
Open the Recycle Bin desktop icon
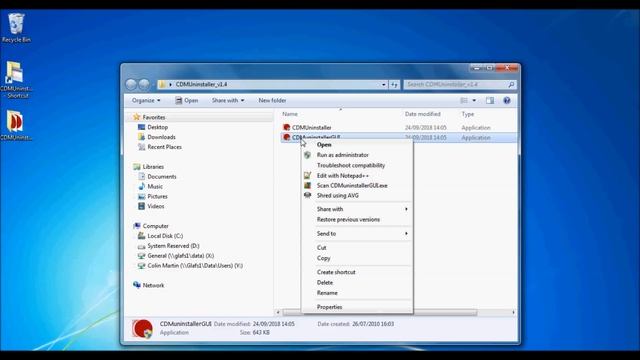(x=16, y=27)
